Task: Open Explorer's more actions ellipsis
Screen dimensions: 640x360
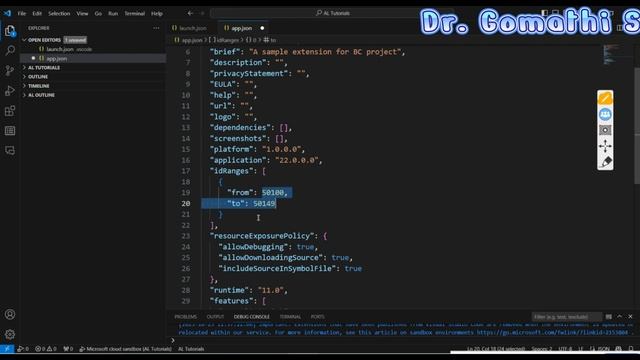Action: pos(156,28)
